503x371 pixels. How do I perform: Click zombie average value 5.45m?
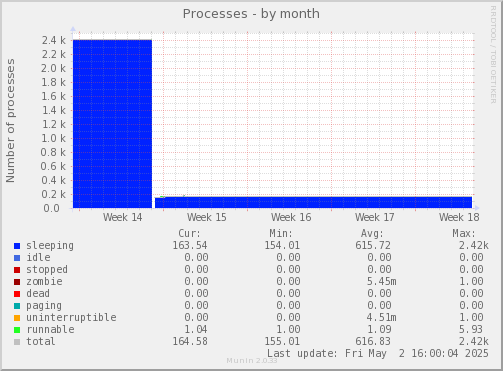(x=382, y=281)
